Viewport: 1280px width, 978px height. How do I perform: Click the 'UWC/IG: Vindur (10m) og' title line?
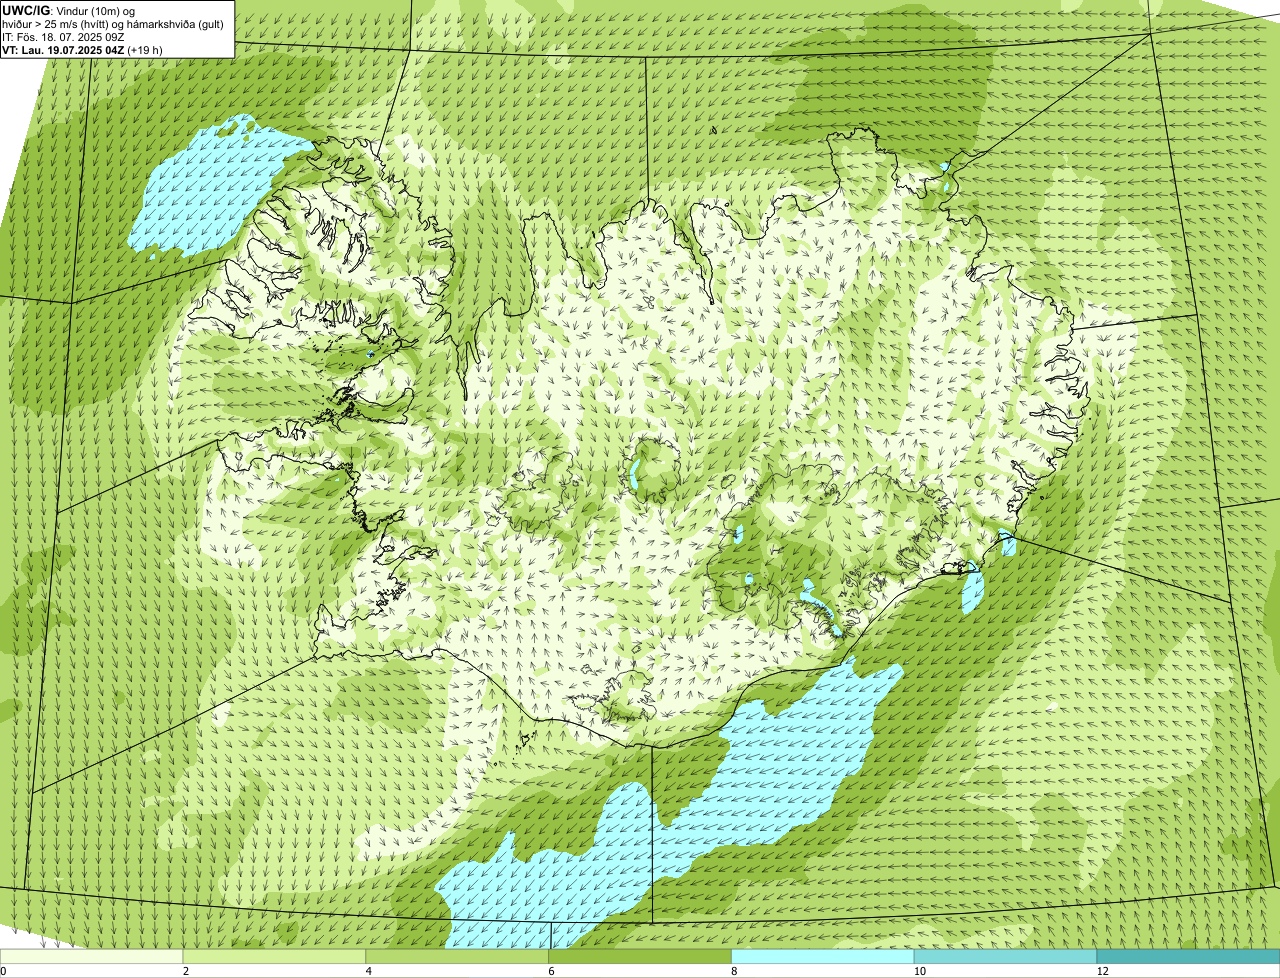[x=67, y=10]
